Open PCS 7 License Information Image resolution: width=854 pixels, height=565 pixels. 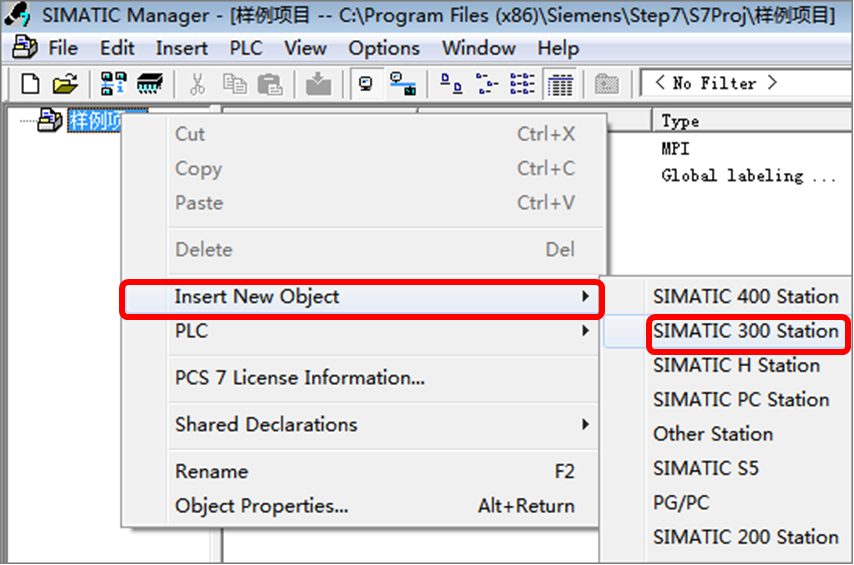pyautogui.click(x=362, y=378)
